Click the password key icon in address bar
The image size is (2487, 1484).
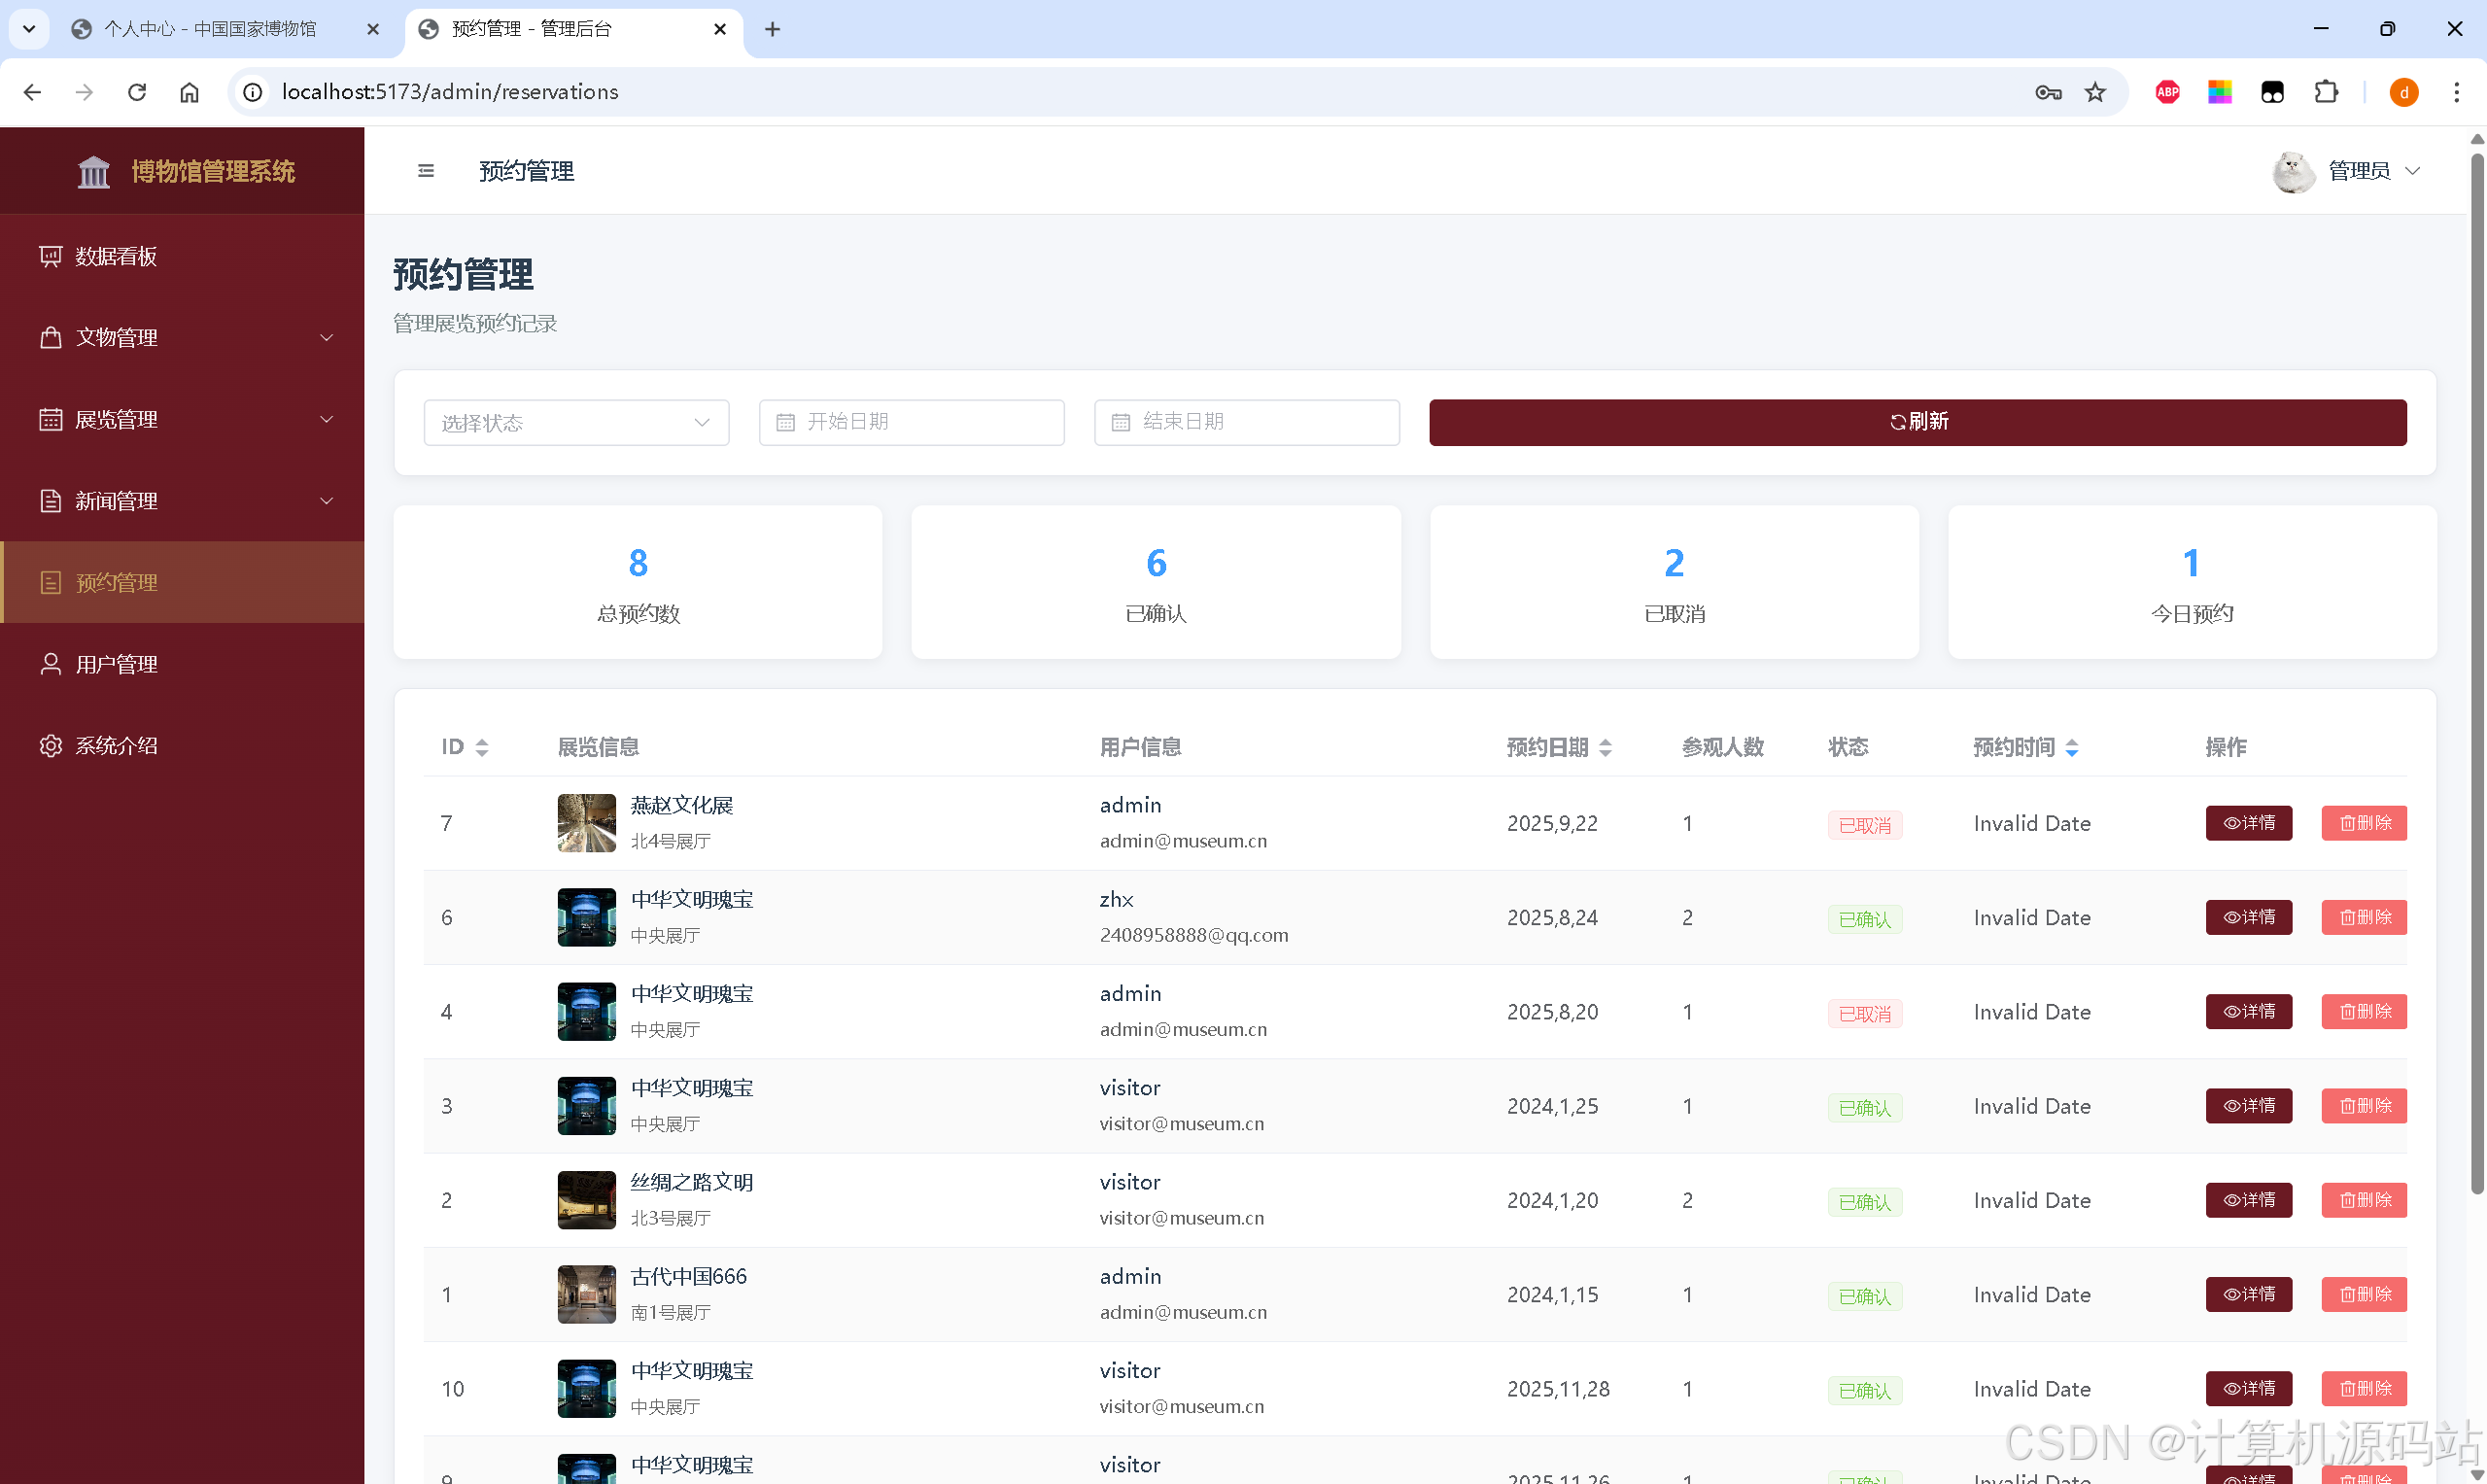pos(2047,92)
